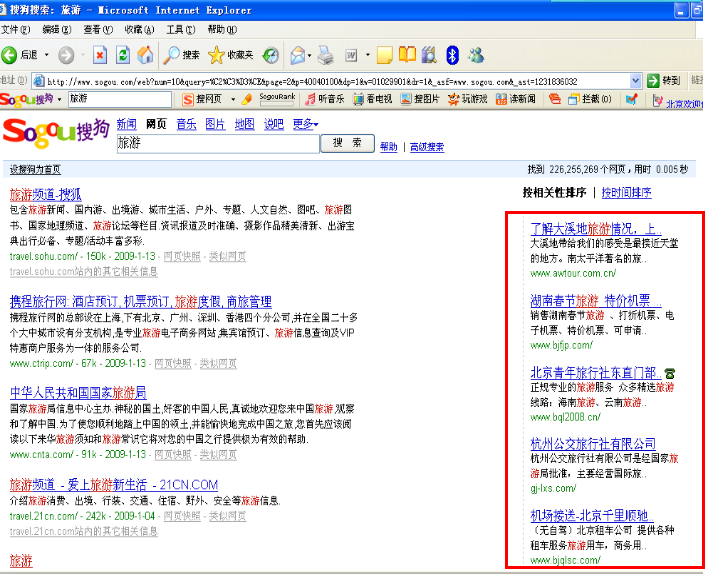Open Favorites star button
The height and width of the screenshot is (575, 705).
pos(231,55)
